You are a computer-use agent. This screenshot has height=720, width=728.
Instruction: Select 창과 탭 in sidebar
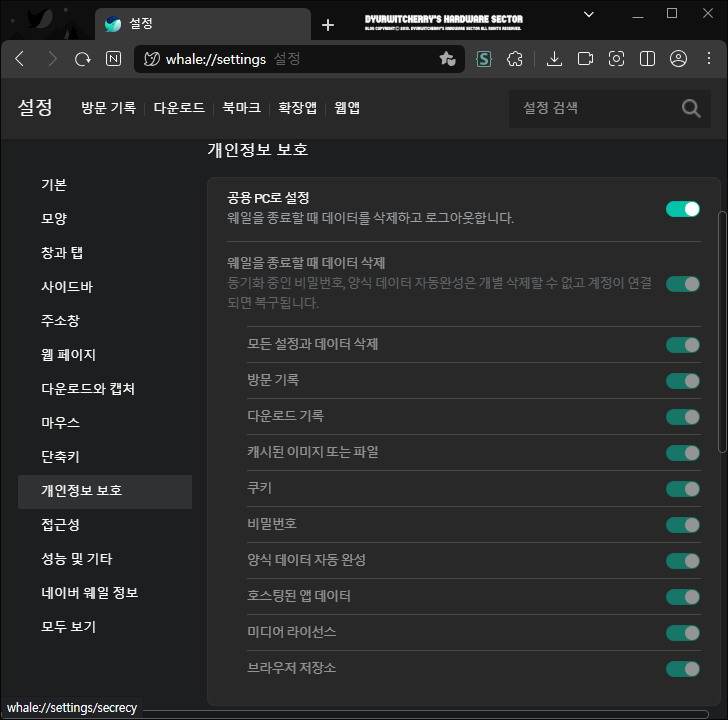coord(105,253)
